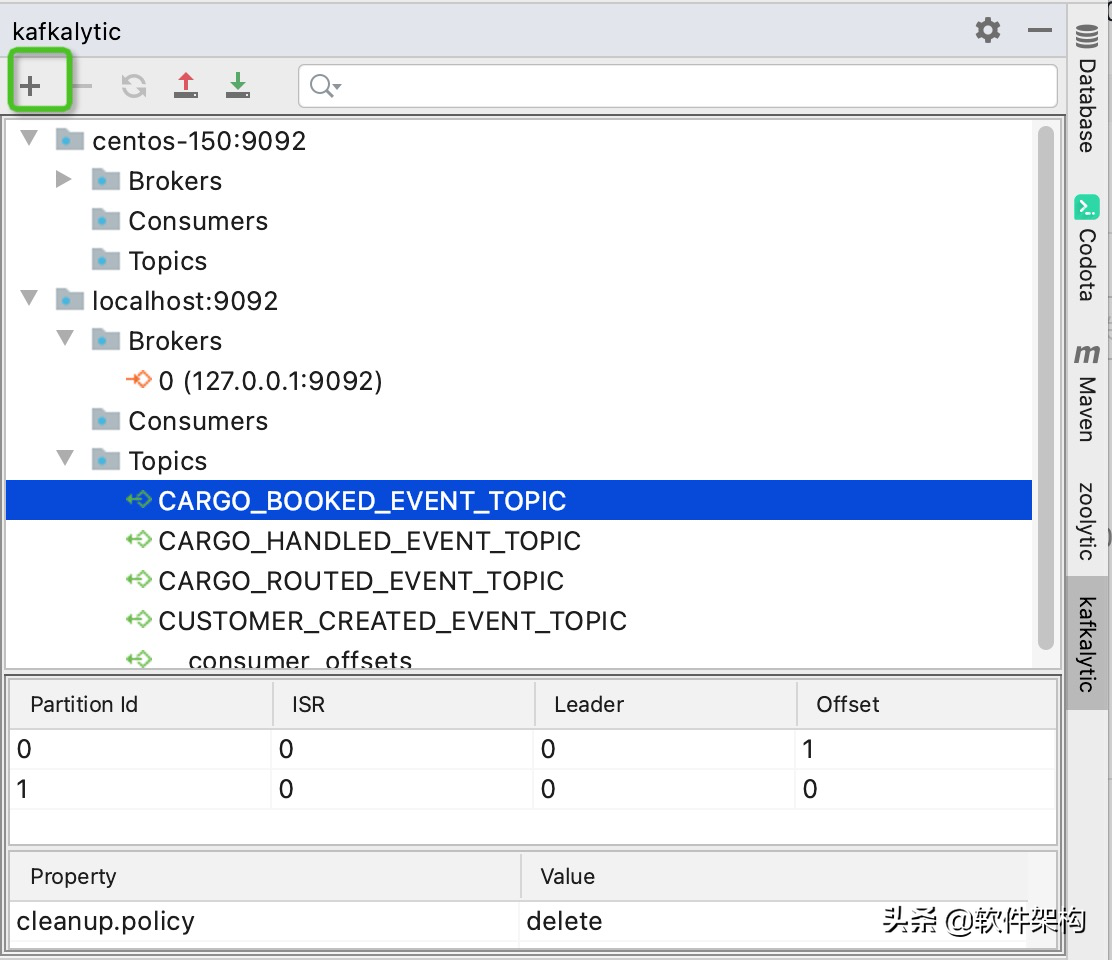Collapse Brokers under localhost:9092
Screen dimensions: 1112x960
pyautogui.click(x=65, y=338)
